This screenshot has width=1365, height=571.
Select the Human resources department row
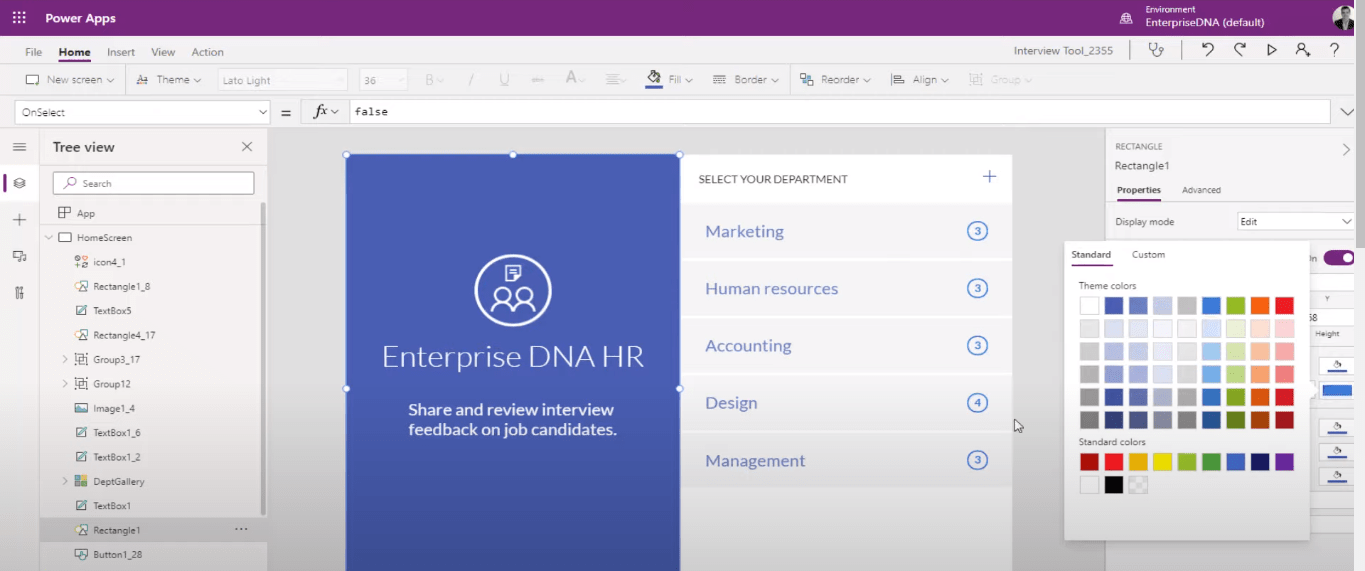pyautogui.click(x=846, y=288)
